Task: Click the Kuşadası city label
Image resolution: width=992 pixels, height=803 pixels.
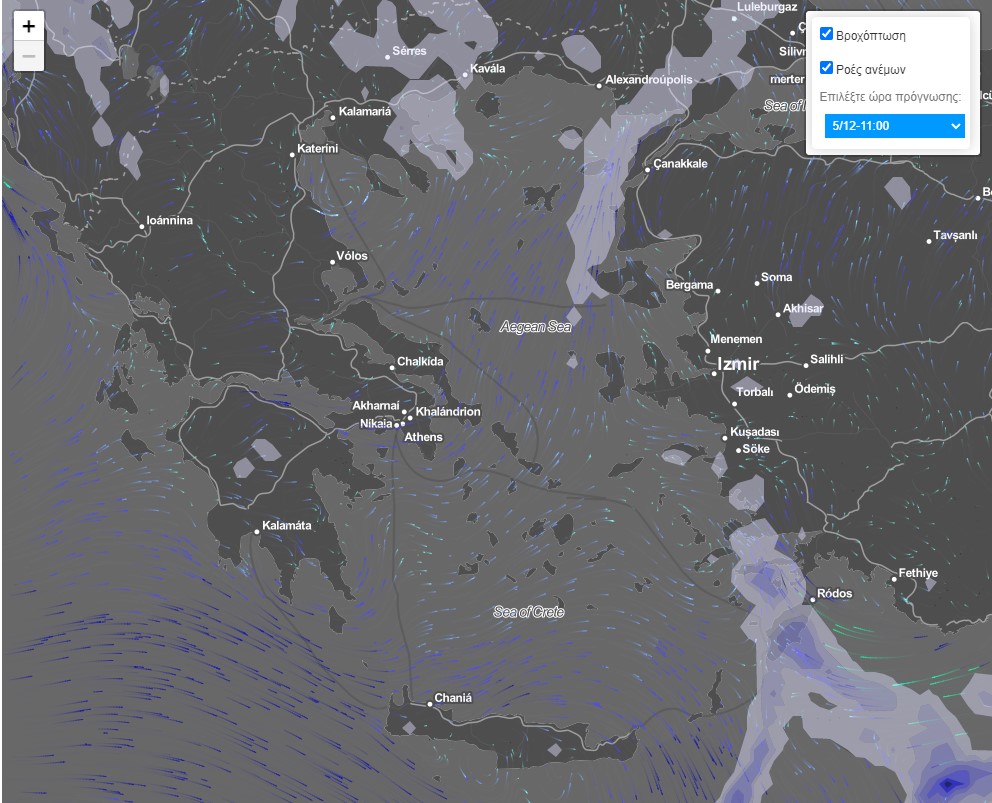Action: tap(755, 432)
